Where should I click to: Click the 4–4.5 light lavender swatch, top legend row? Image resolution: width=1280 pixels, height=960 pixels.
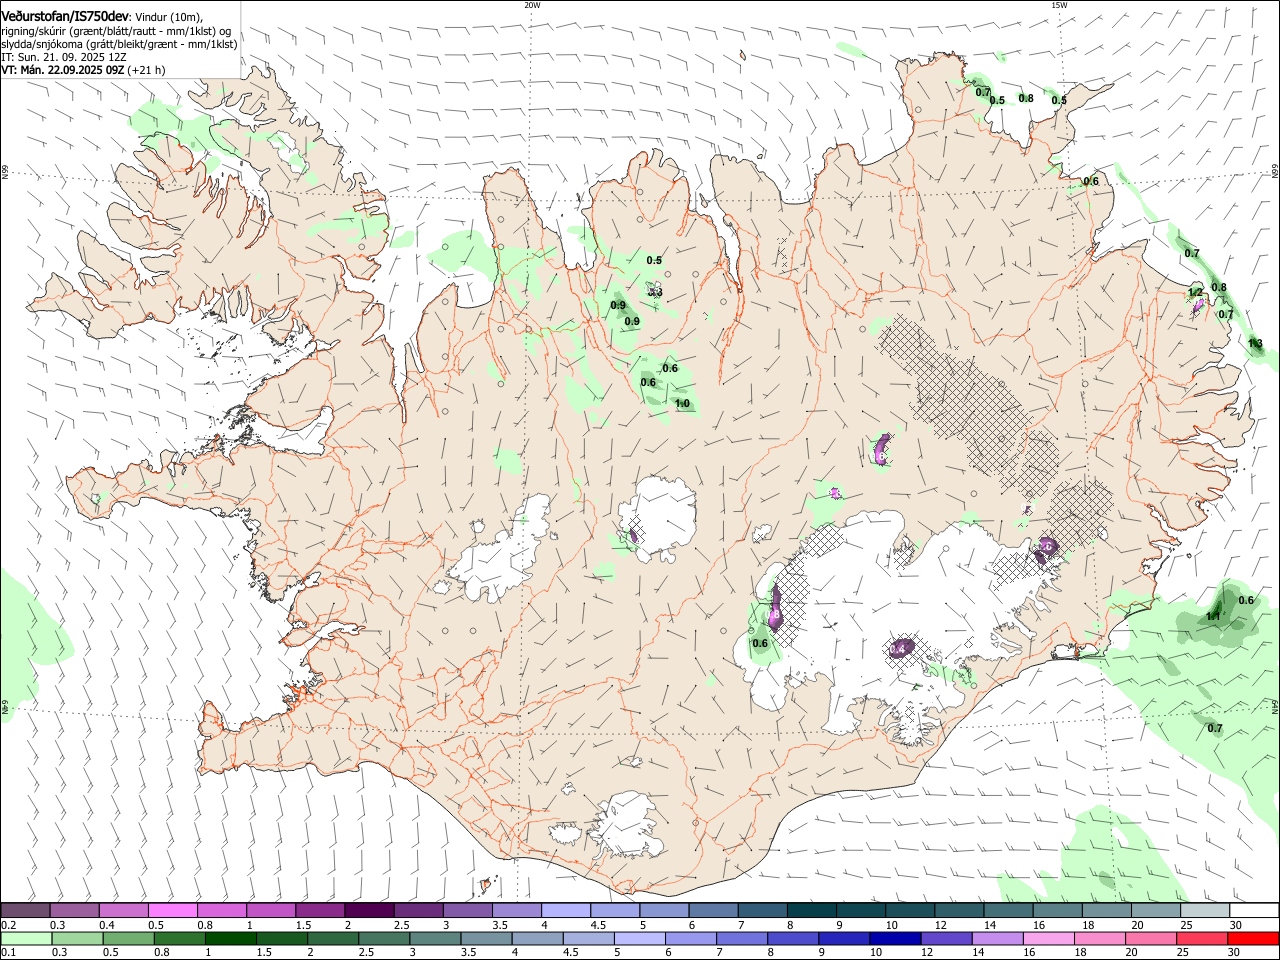click(x=565, y=911)
